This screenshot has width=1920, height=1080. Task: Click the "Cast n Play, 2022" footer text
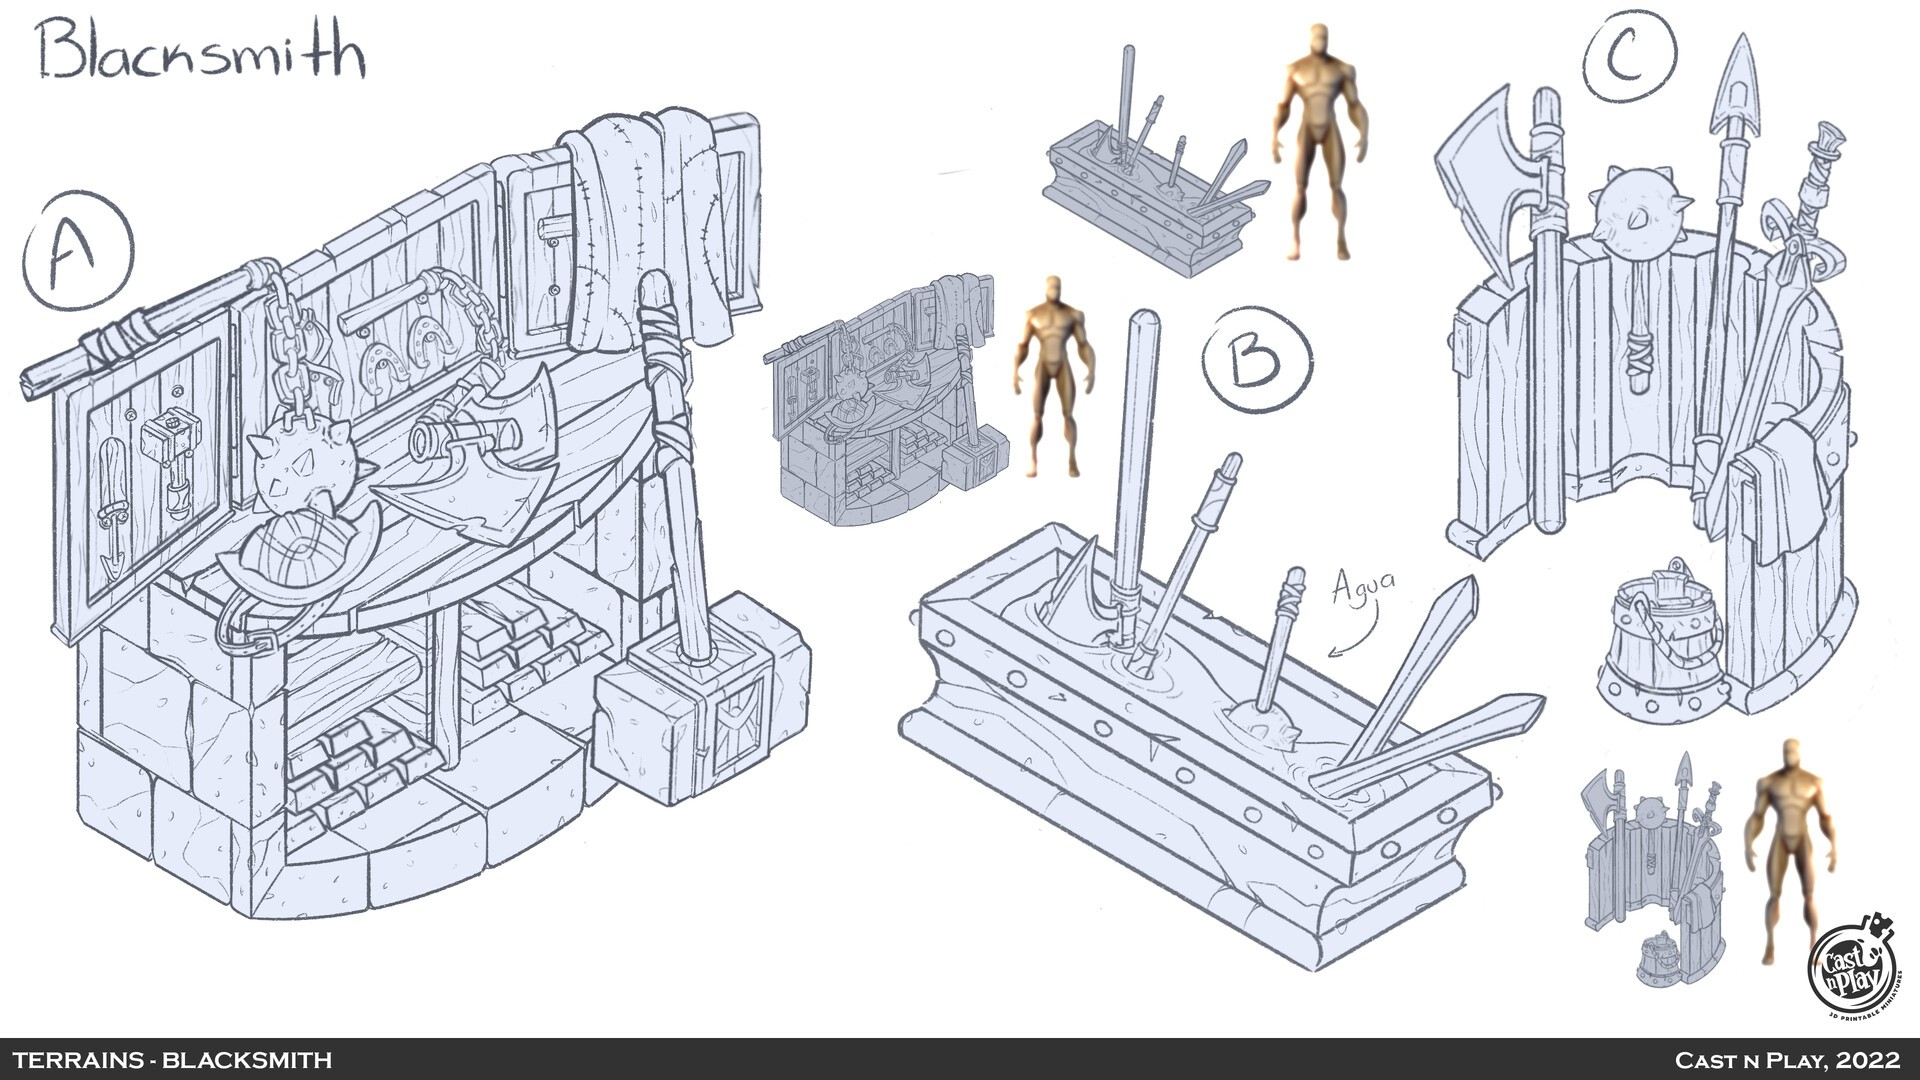pos(1787,1060)
